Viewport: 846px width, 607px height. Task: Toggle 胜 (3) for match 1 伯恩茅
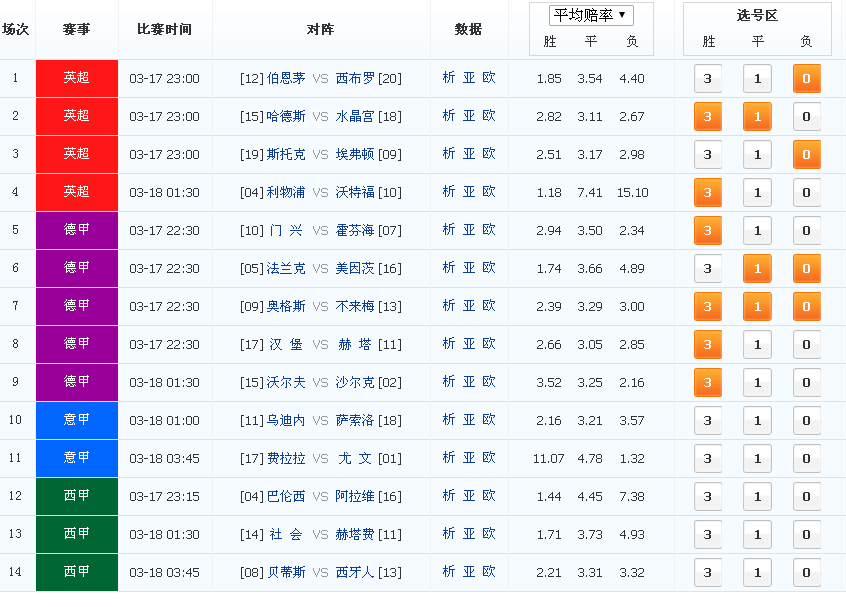pyautogui.click(x=707, y=79)
